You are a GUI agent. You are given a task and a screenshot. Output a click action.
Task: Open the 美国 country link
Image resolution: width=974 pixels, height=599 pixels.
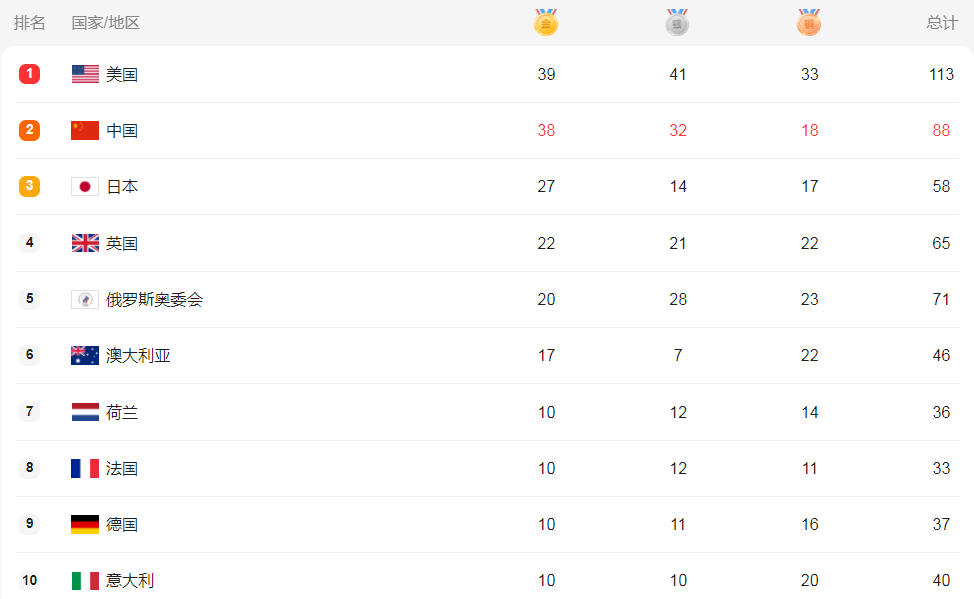click(122, 74)
